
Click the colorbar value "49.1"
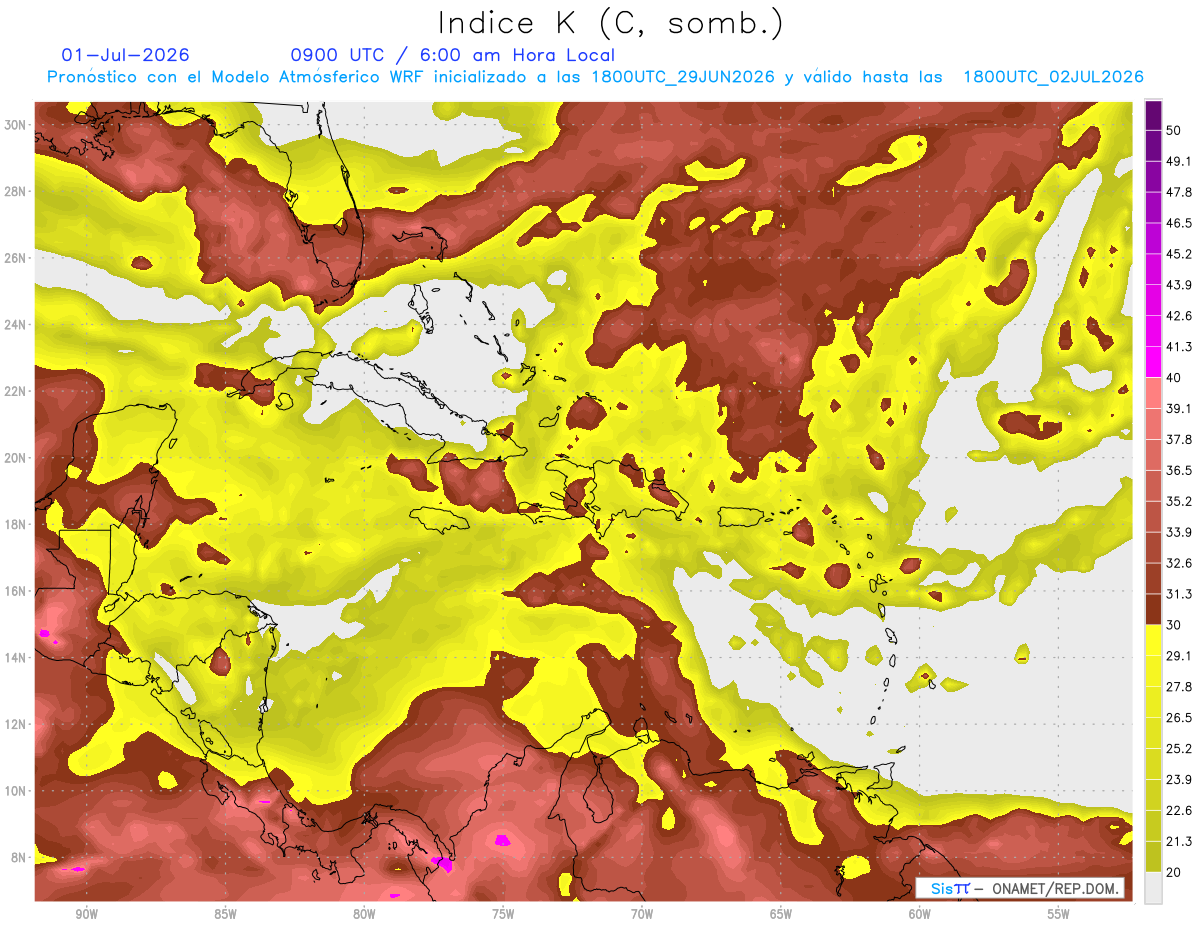point(1177,161)
